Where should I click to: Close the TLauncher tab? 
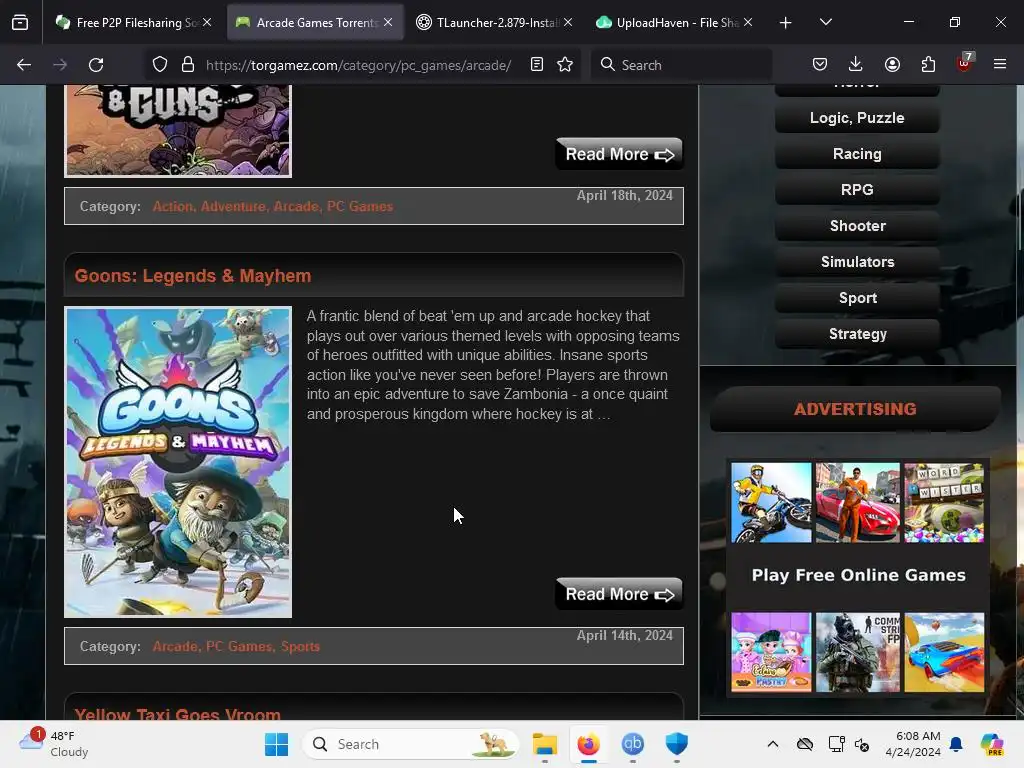point(568,22)
